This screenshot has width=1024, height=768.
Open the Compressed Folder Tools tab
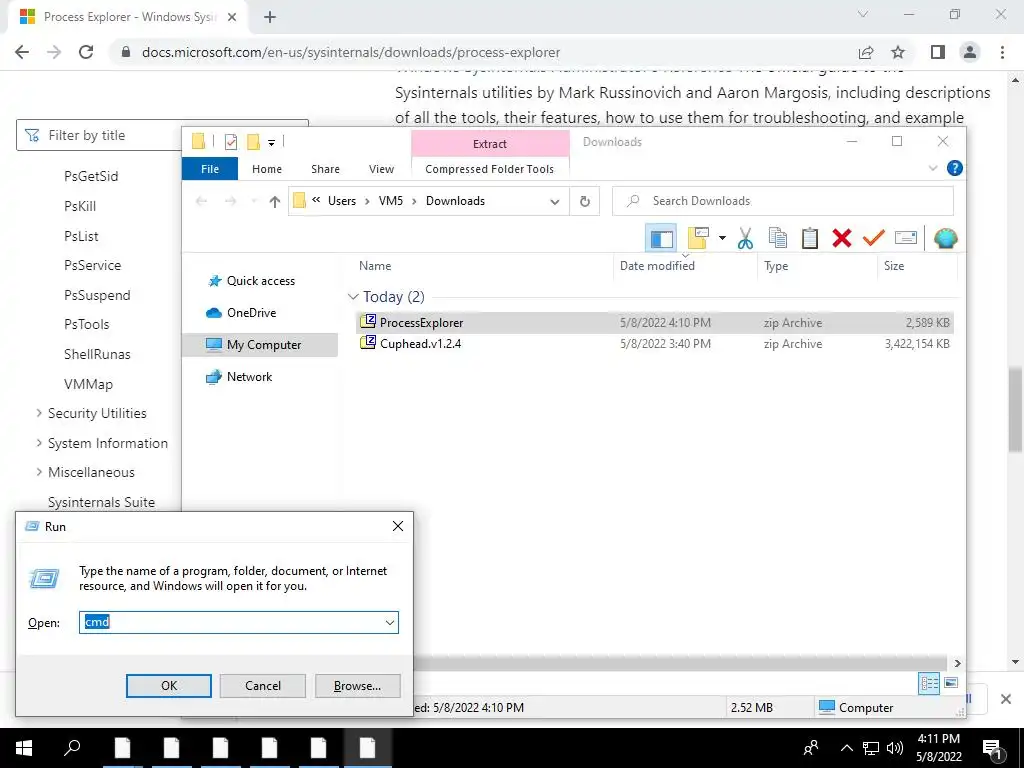click(x=489, y=168)
